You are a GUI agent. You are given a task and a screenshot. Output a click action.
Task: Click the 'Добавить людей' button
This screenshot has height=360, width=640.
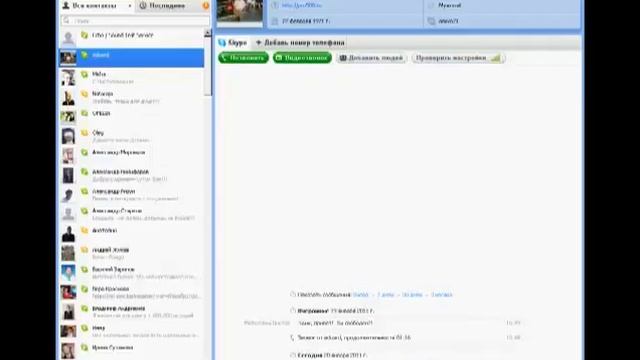click(371, 58)
